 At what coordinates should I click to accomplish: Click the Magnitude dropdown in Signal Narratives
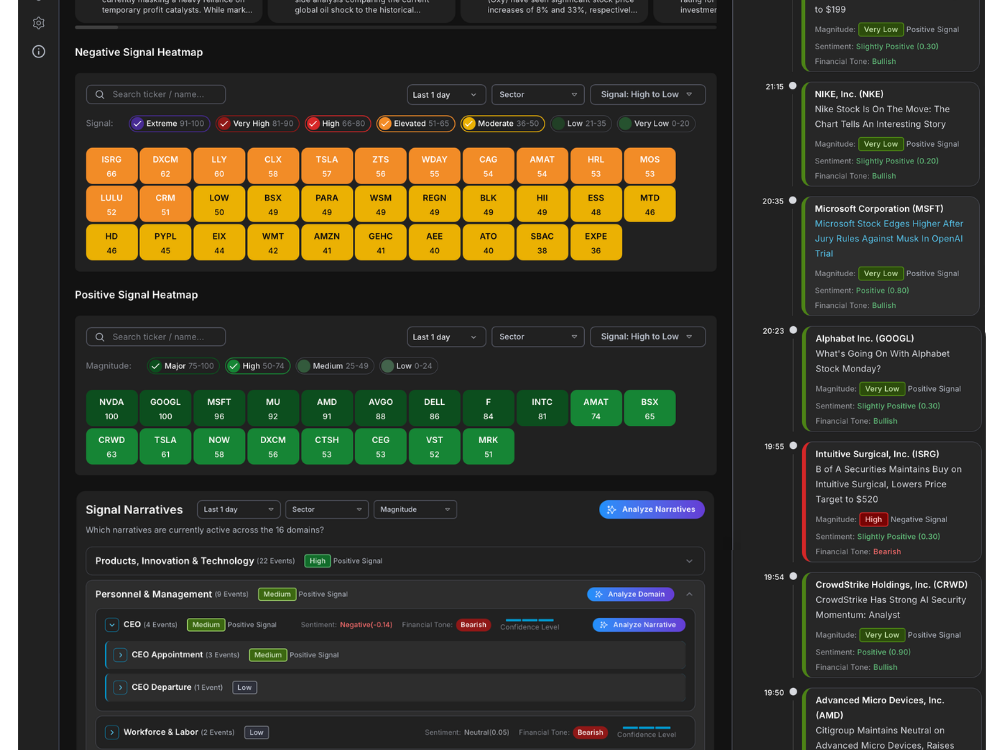click(415, 510)
